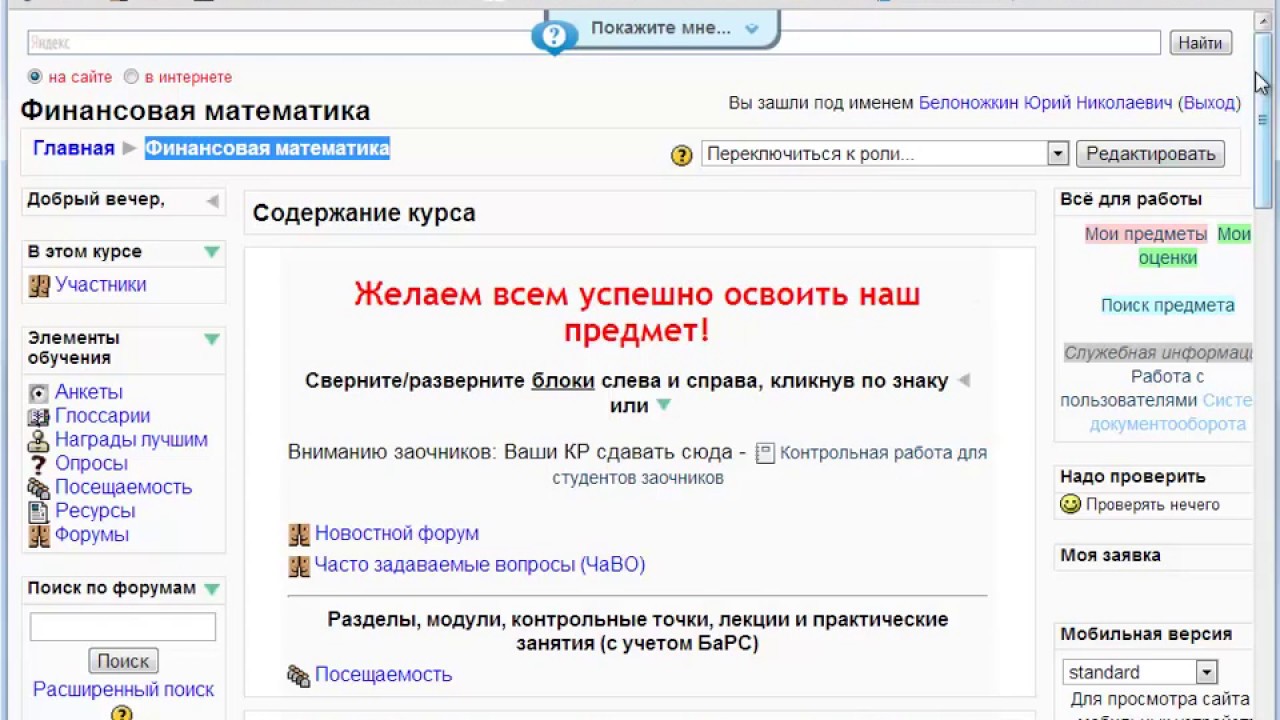Collapse the 'Поиск по форумам' block
This screenshot has width=1280, height=720.
point(212,589)
